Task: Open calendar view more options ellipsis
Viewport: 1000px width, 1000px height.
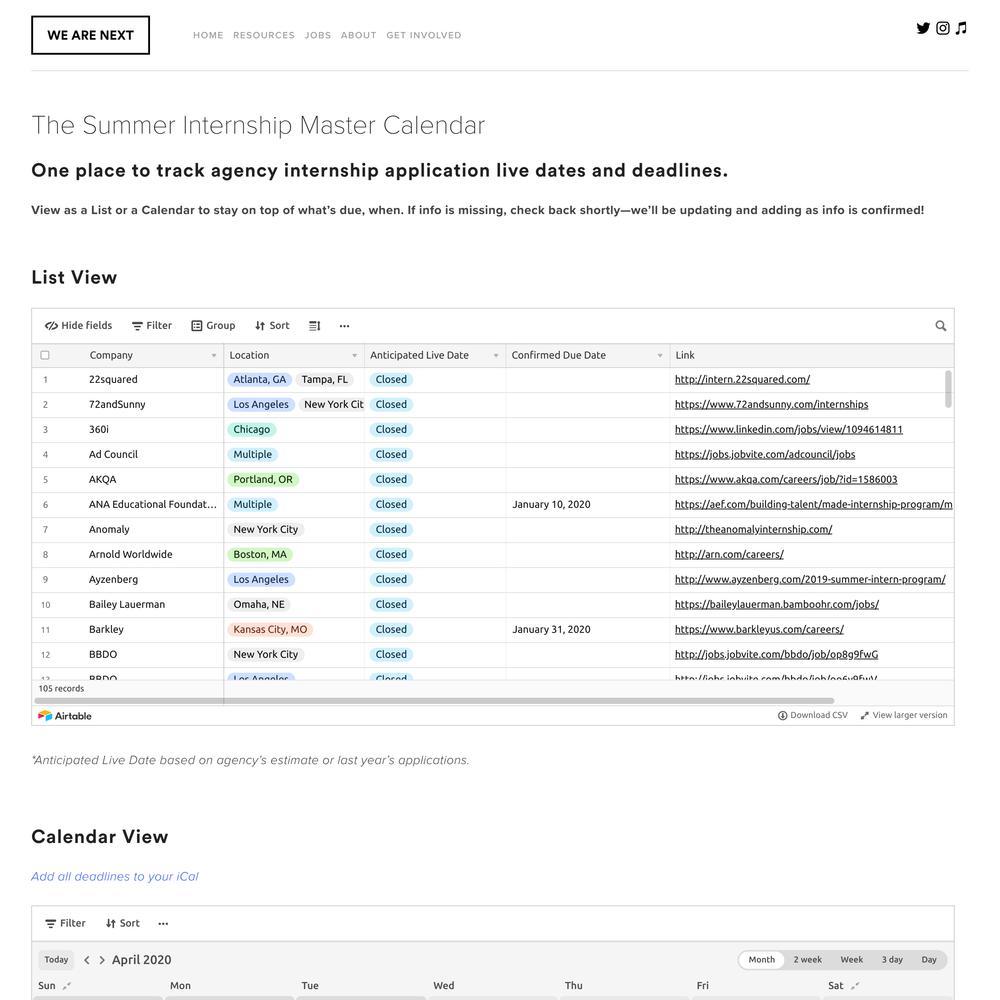Action: [163, 923]
